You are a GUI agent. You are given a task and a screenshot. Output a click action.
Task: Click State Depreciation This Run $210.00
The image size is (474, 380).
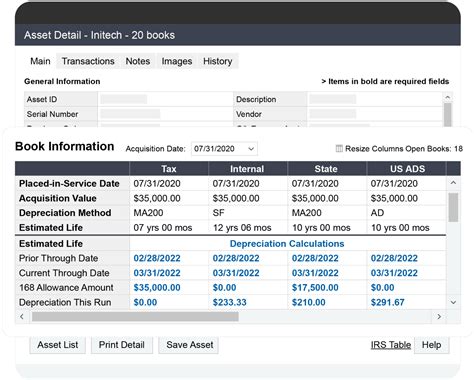point(309,302)
